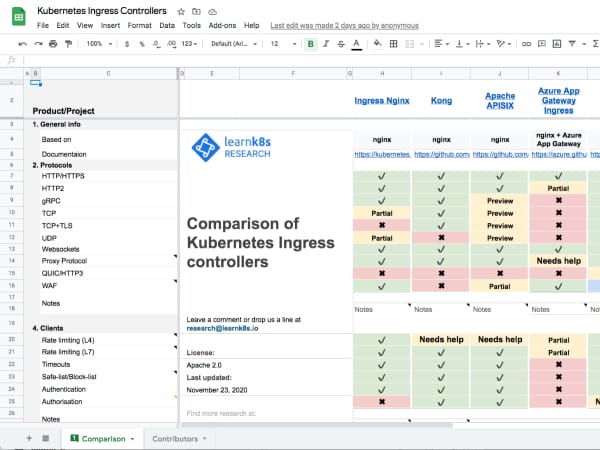Viewport: 600px width, 450px height.
Task: Open text rotation options
Action: point(504,44)
